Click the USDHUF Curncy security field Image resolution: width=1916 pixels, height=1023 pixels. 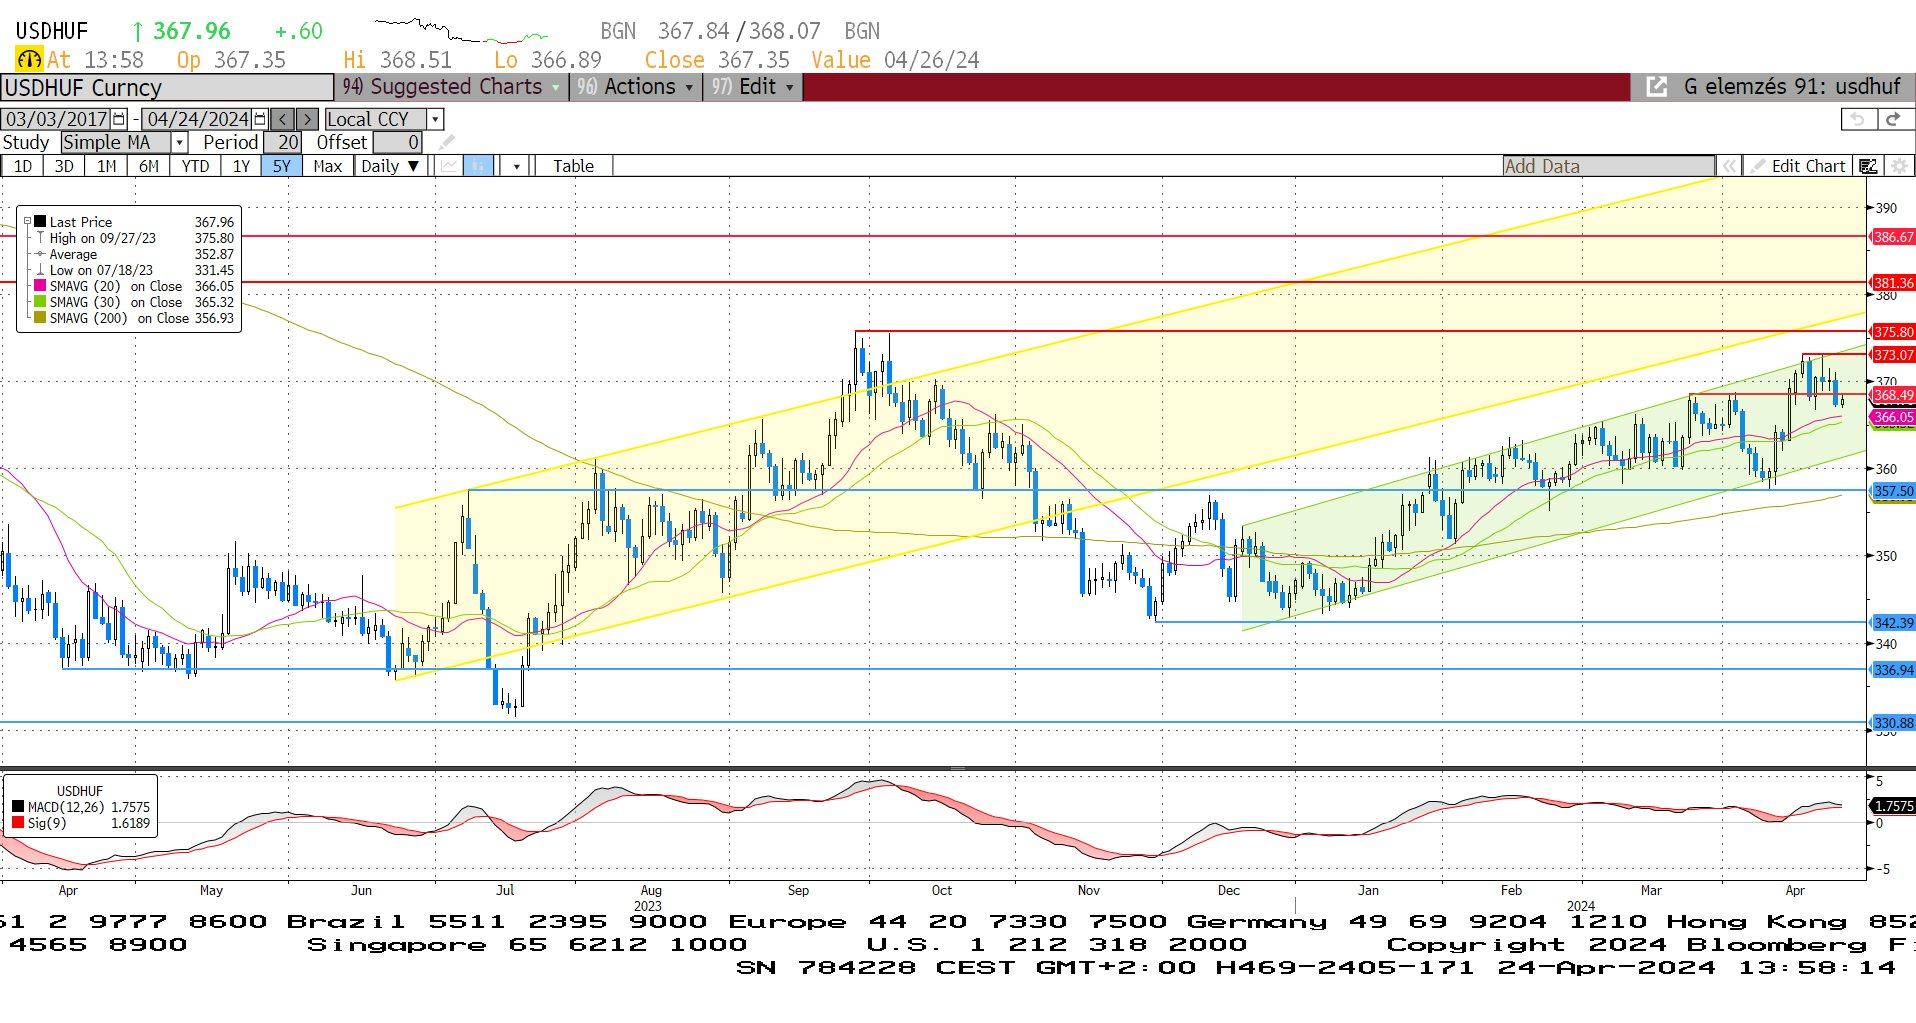coord(167,88)
